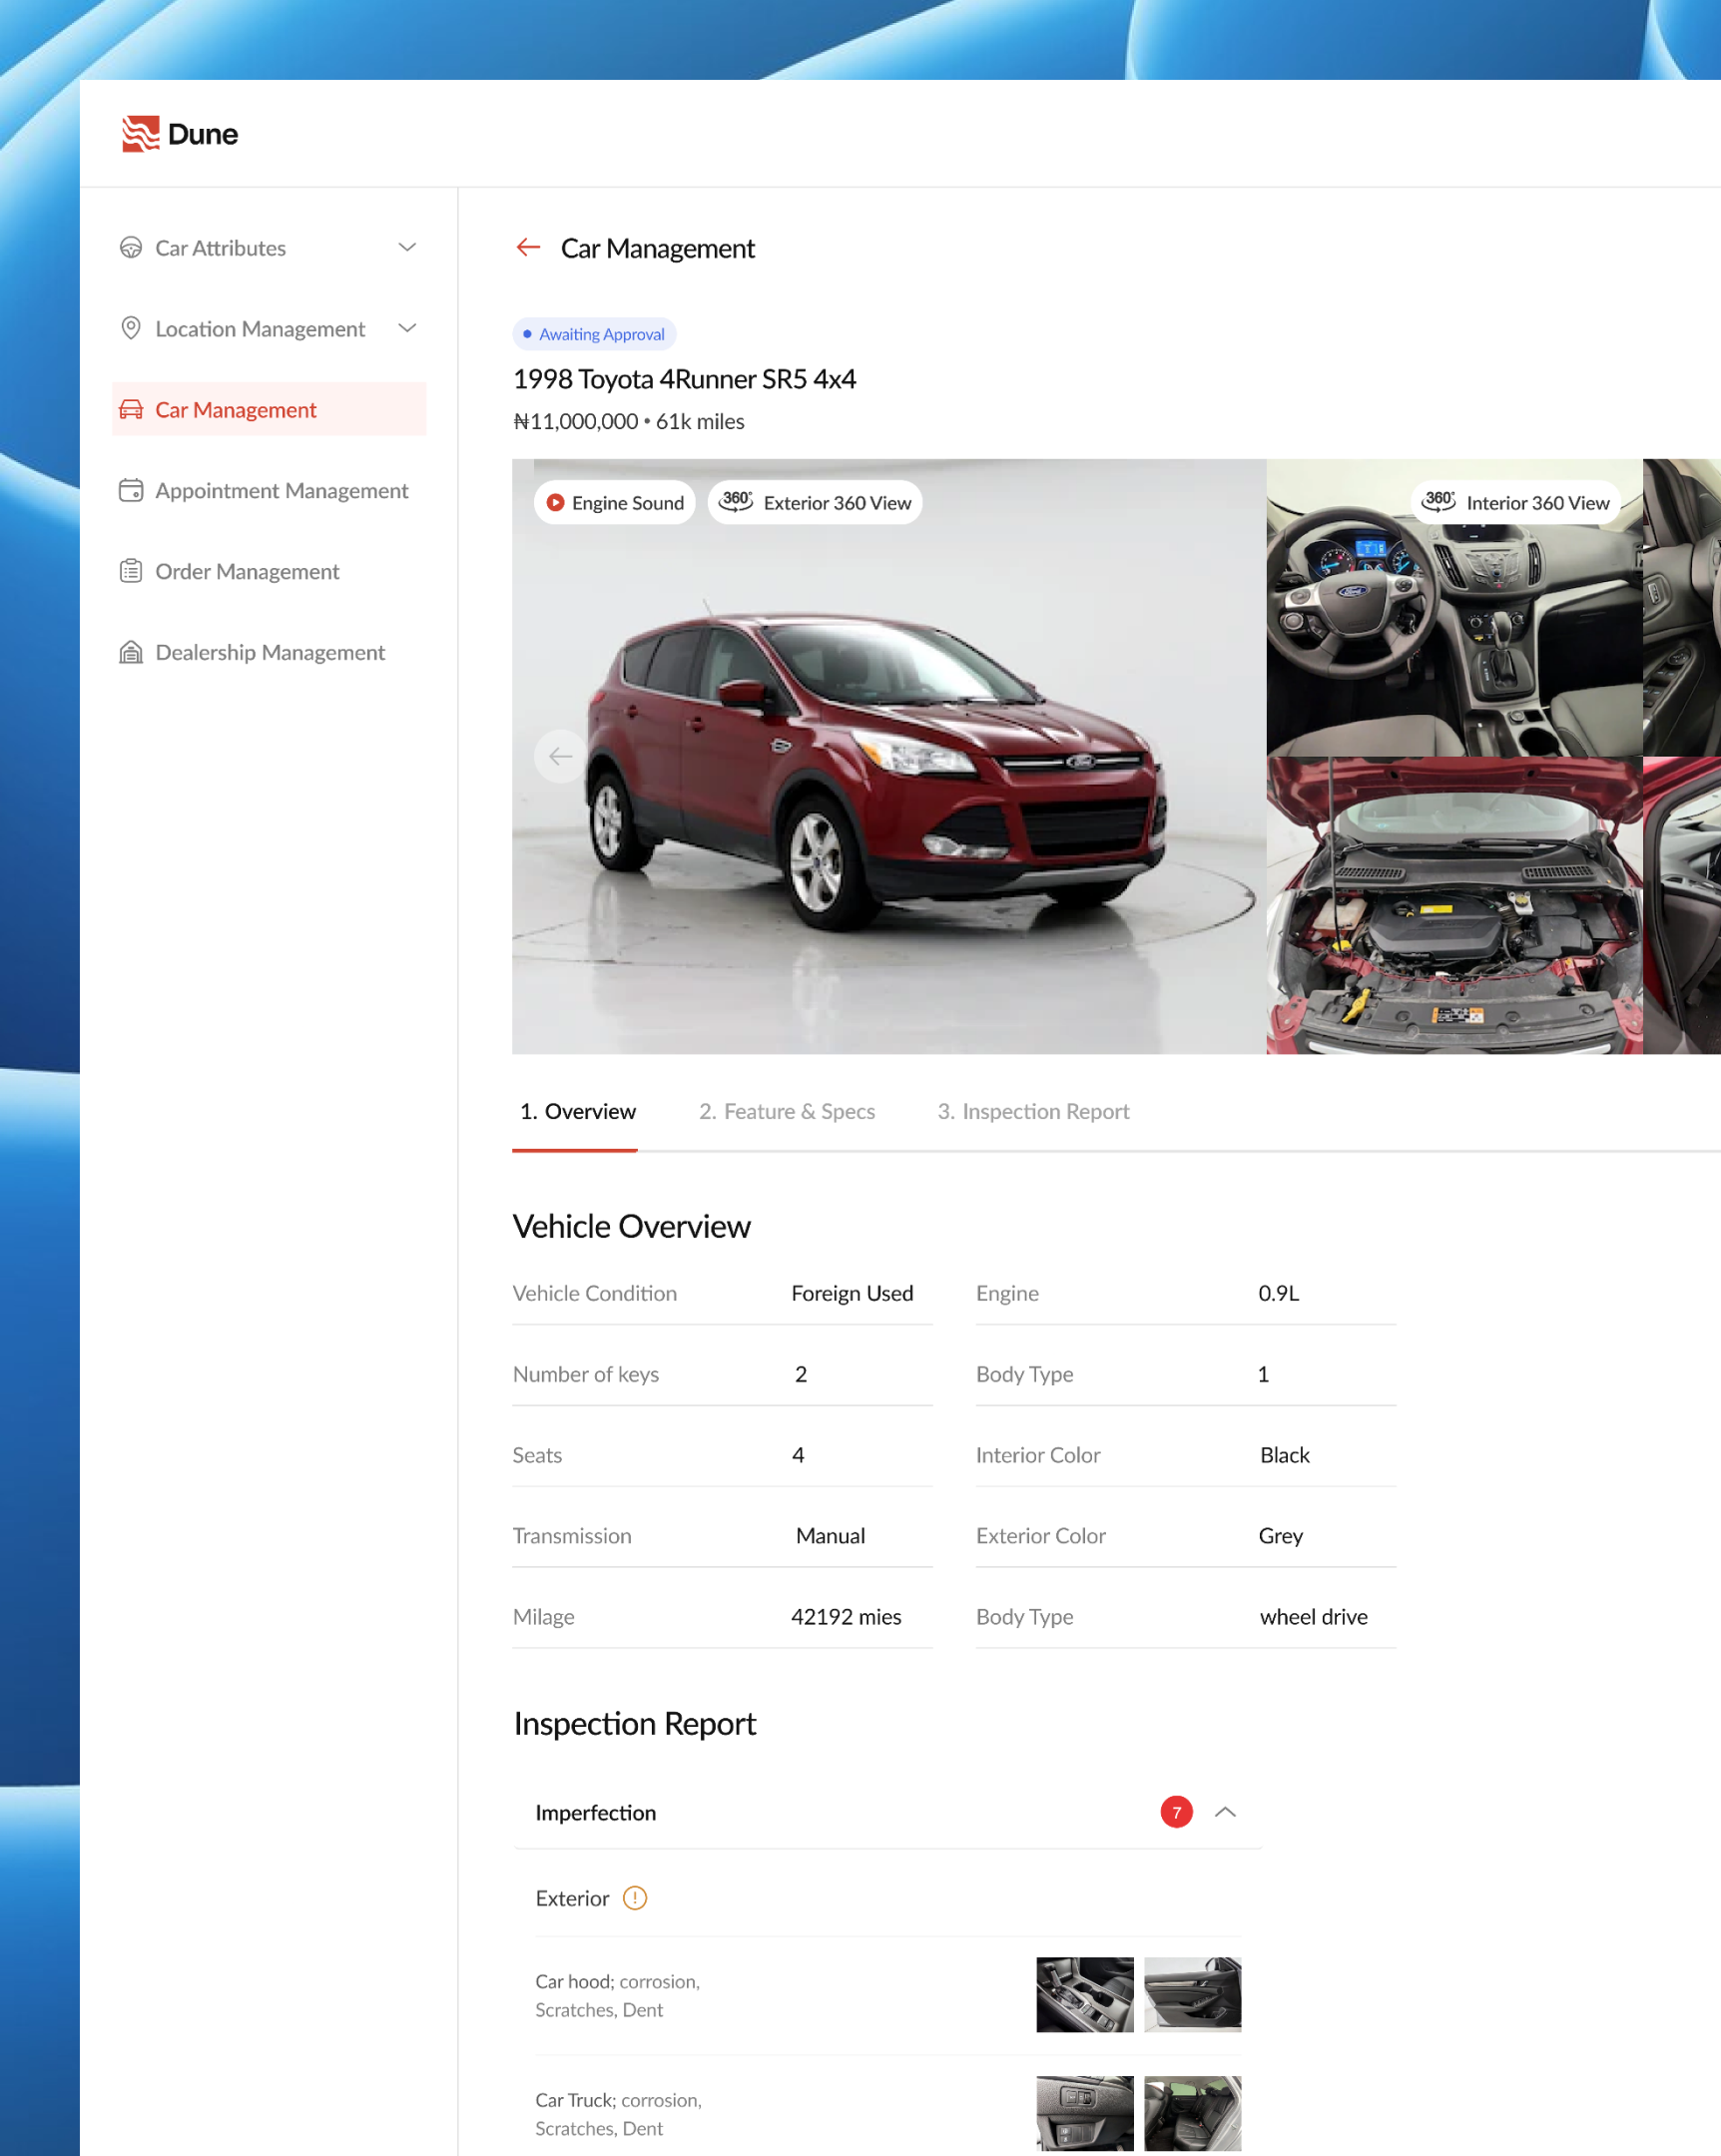Image resolution: width=1721 pixels, height=2156 pixels.
Task: Open first Car hood imperfection thumbnail
Action: point(1085,1995)
